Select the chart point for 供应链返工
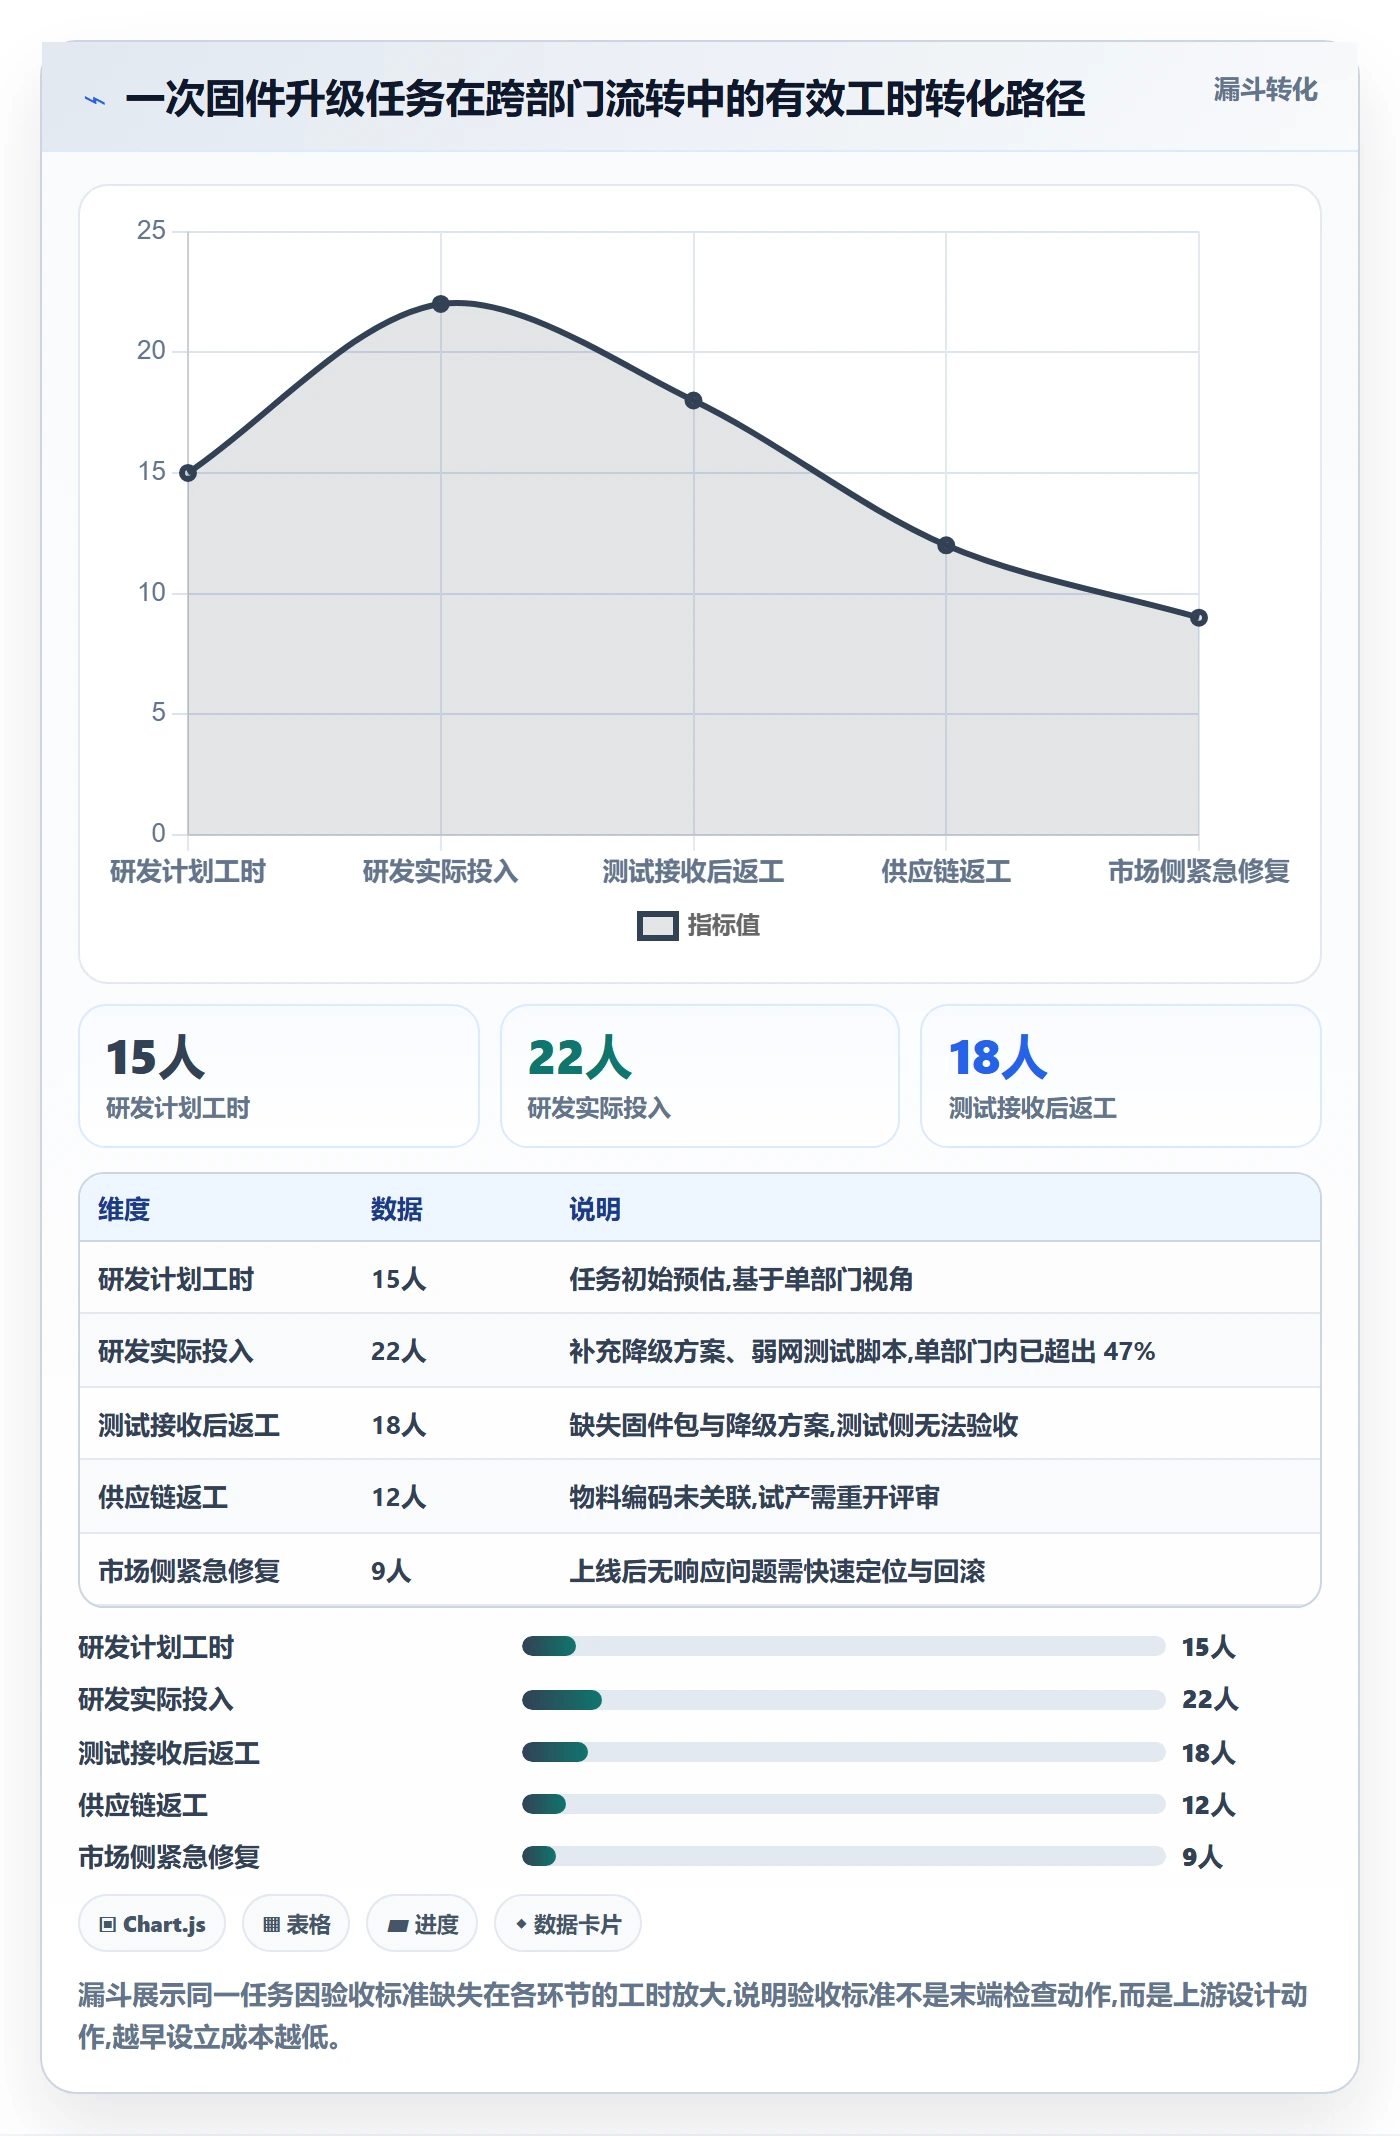Screen dimensions: 1400x2136 click(x=946, y=545)
